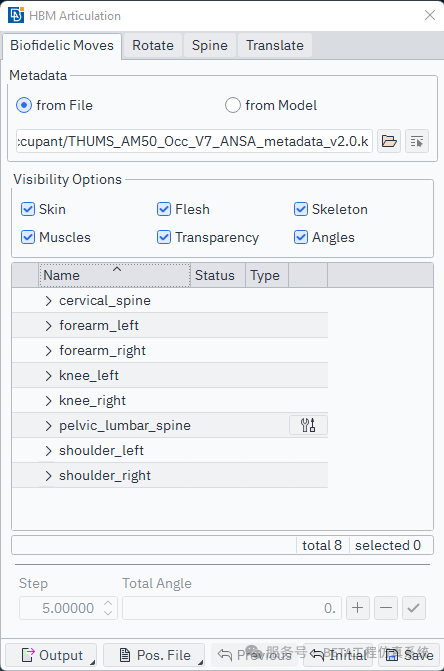
Task: Click the checkmark apply button for angle
Action: coord(414,608)
